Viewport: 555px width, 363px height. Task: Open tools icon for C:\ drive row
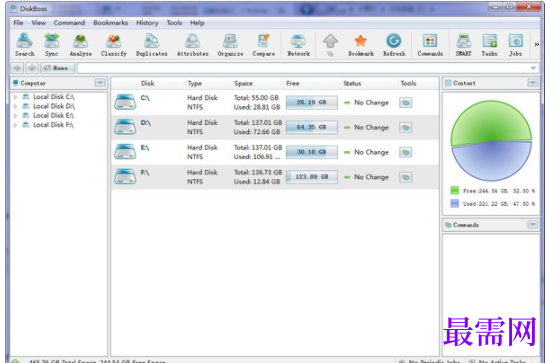(406, 103)
